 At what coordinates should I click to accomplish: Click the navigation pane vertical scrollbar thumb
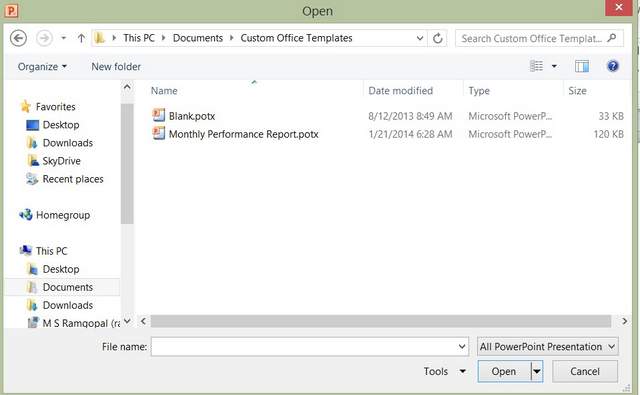[127, 163]
